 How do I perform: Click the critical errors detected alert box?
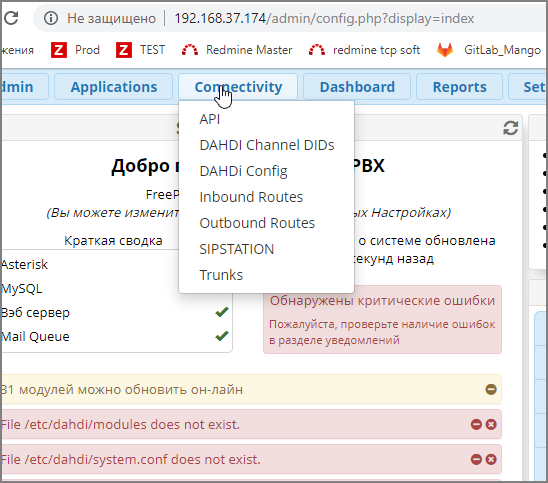[382, 319]
